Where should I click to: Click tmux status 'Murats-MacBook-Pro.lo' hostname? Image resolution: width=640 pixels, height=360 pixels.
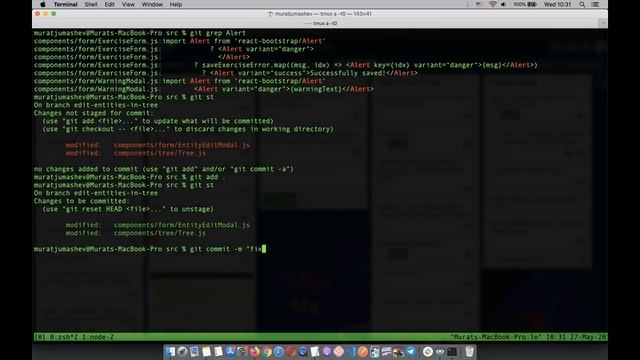(x=496, y=337)
